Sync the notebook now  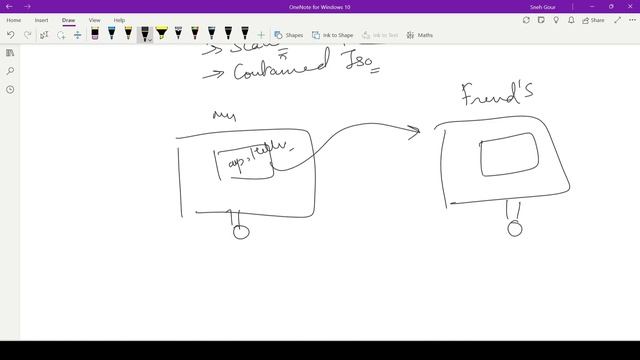click(x=526, y=20)
